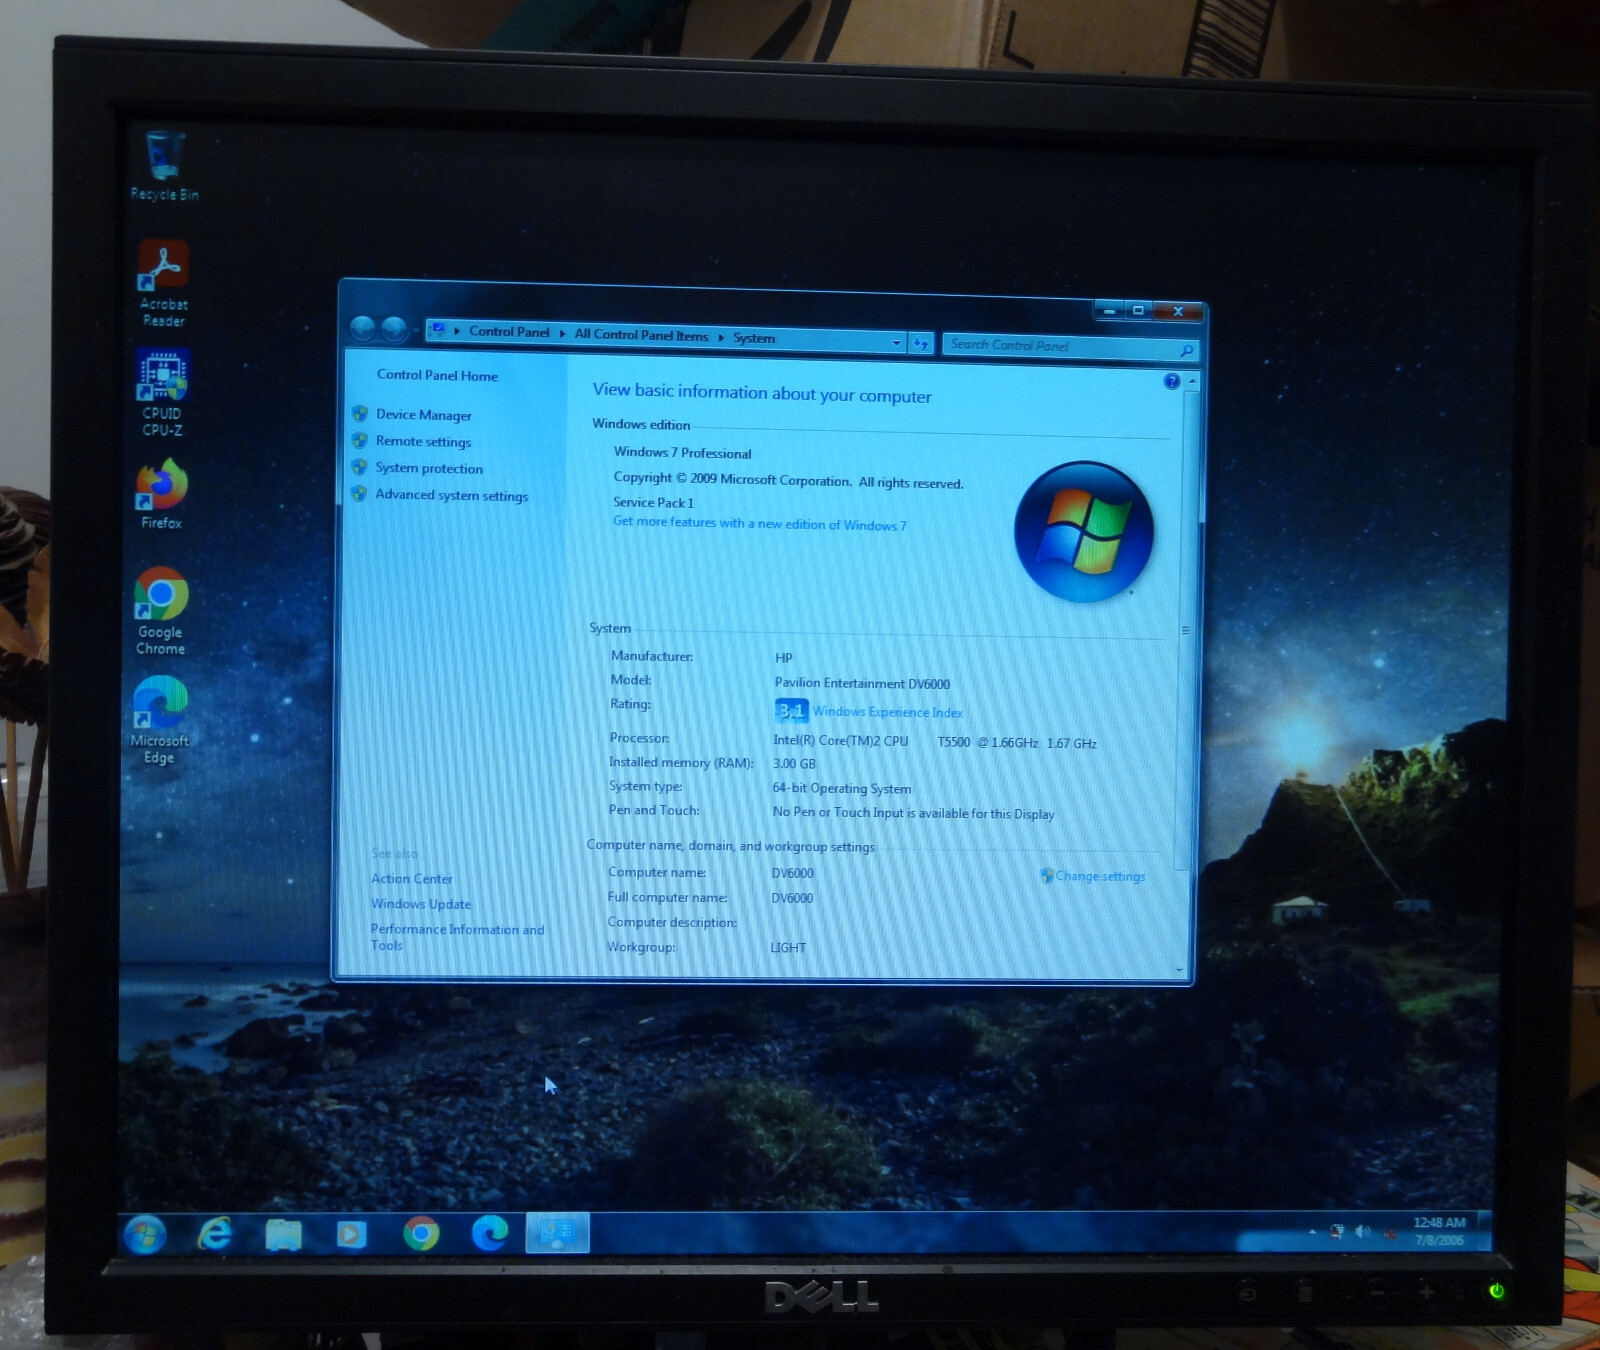Open Performance Information and Tools link
Screen dimensions: 1600x1350
pyautogui.click(x=457, y=937)
